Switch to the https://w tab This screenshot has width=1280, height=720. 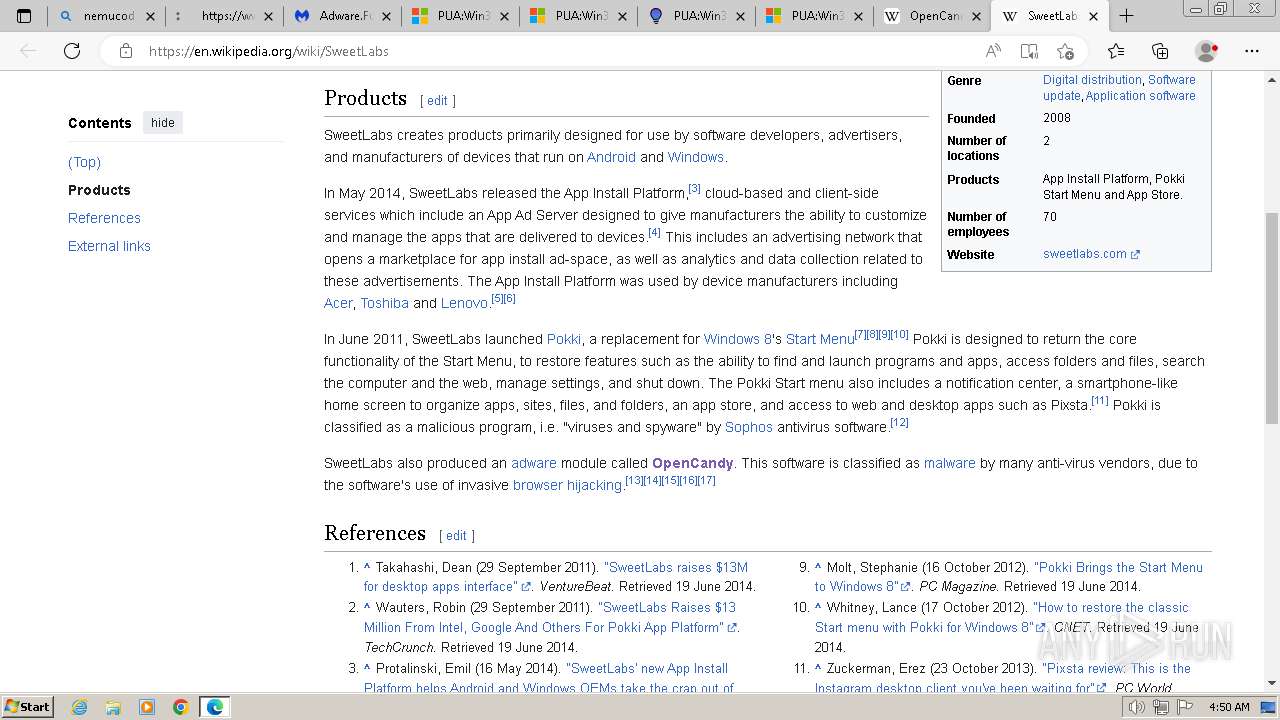coord(226,16)
